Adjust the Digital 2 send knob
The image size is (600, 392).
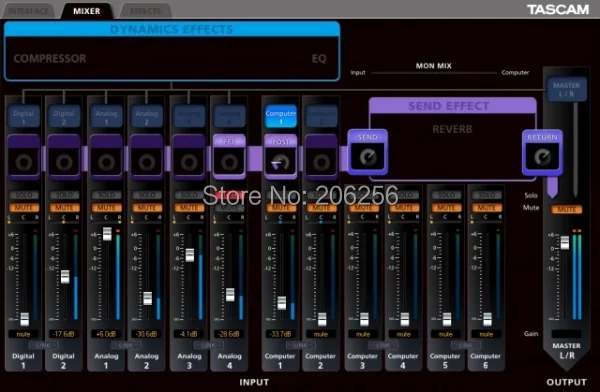click(64, 162)
